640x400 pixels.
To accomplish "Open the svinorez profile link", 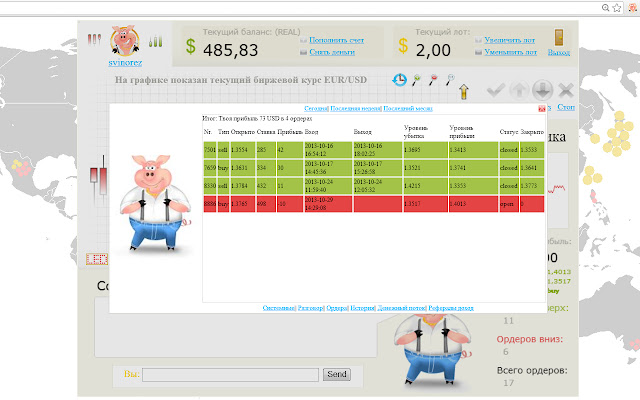I will pos(124,62).
